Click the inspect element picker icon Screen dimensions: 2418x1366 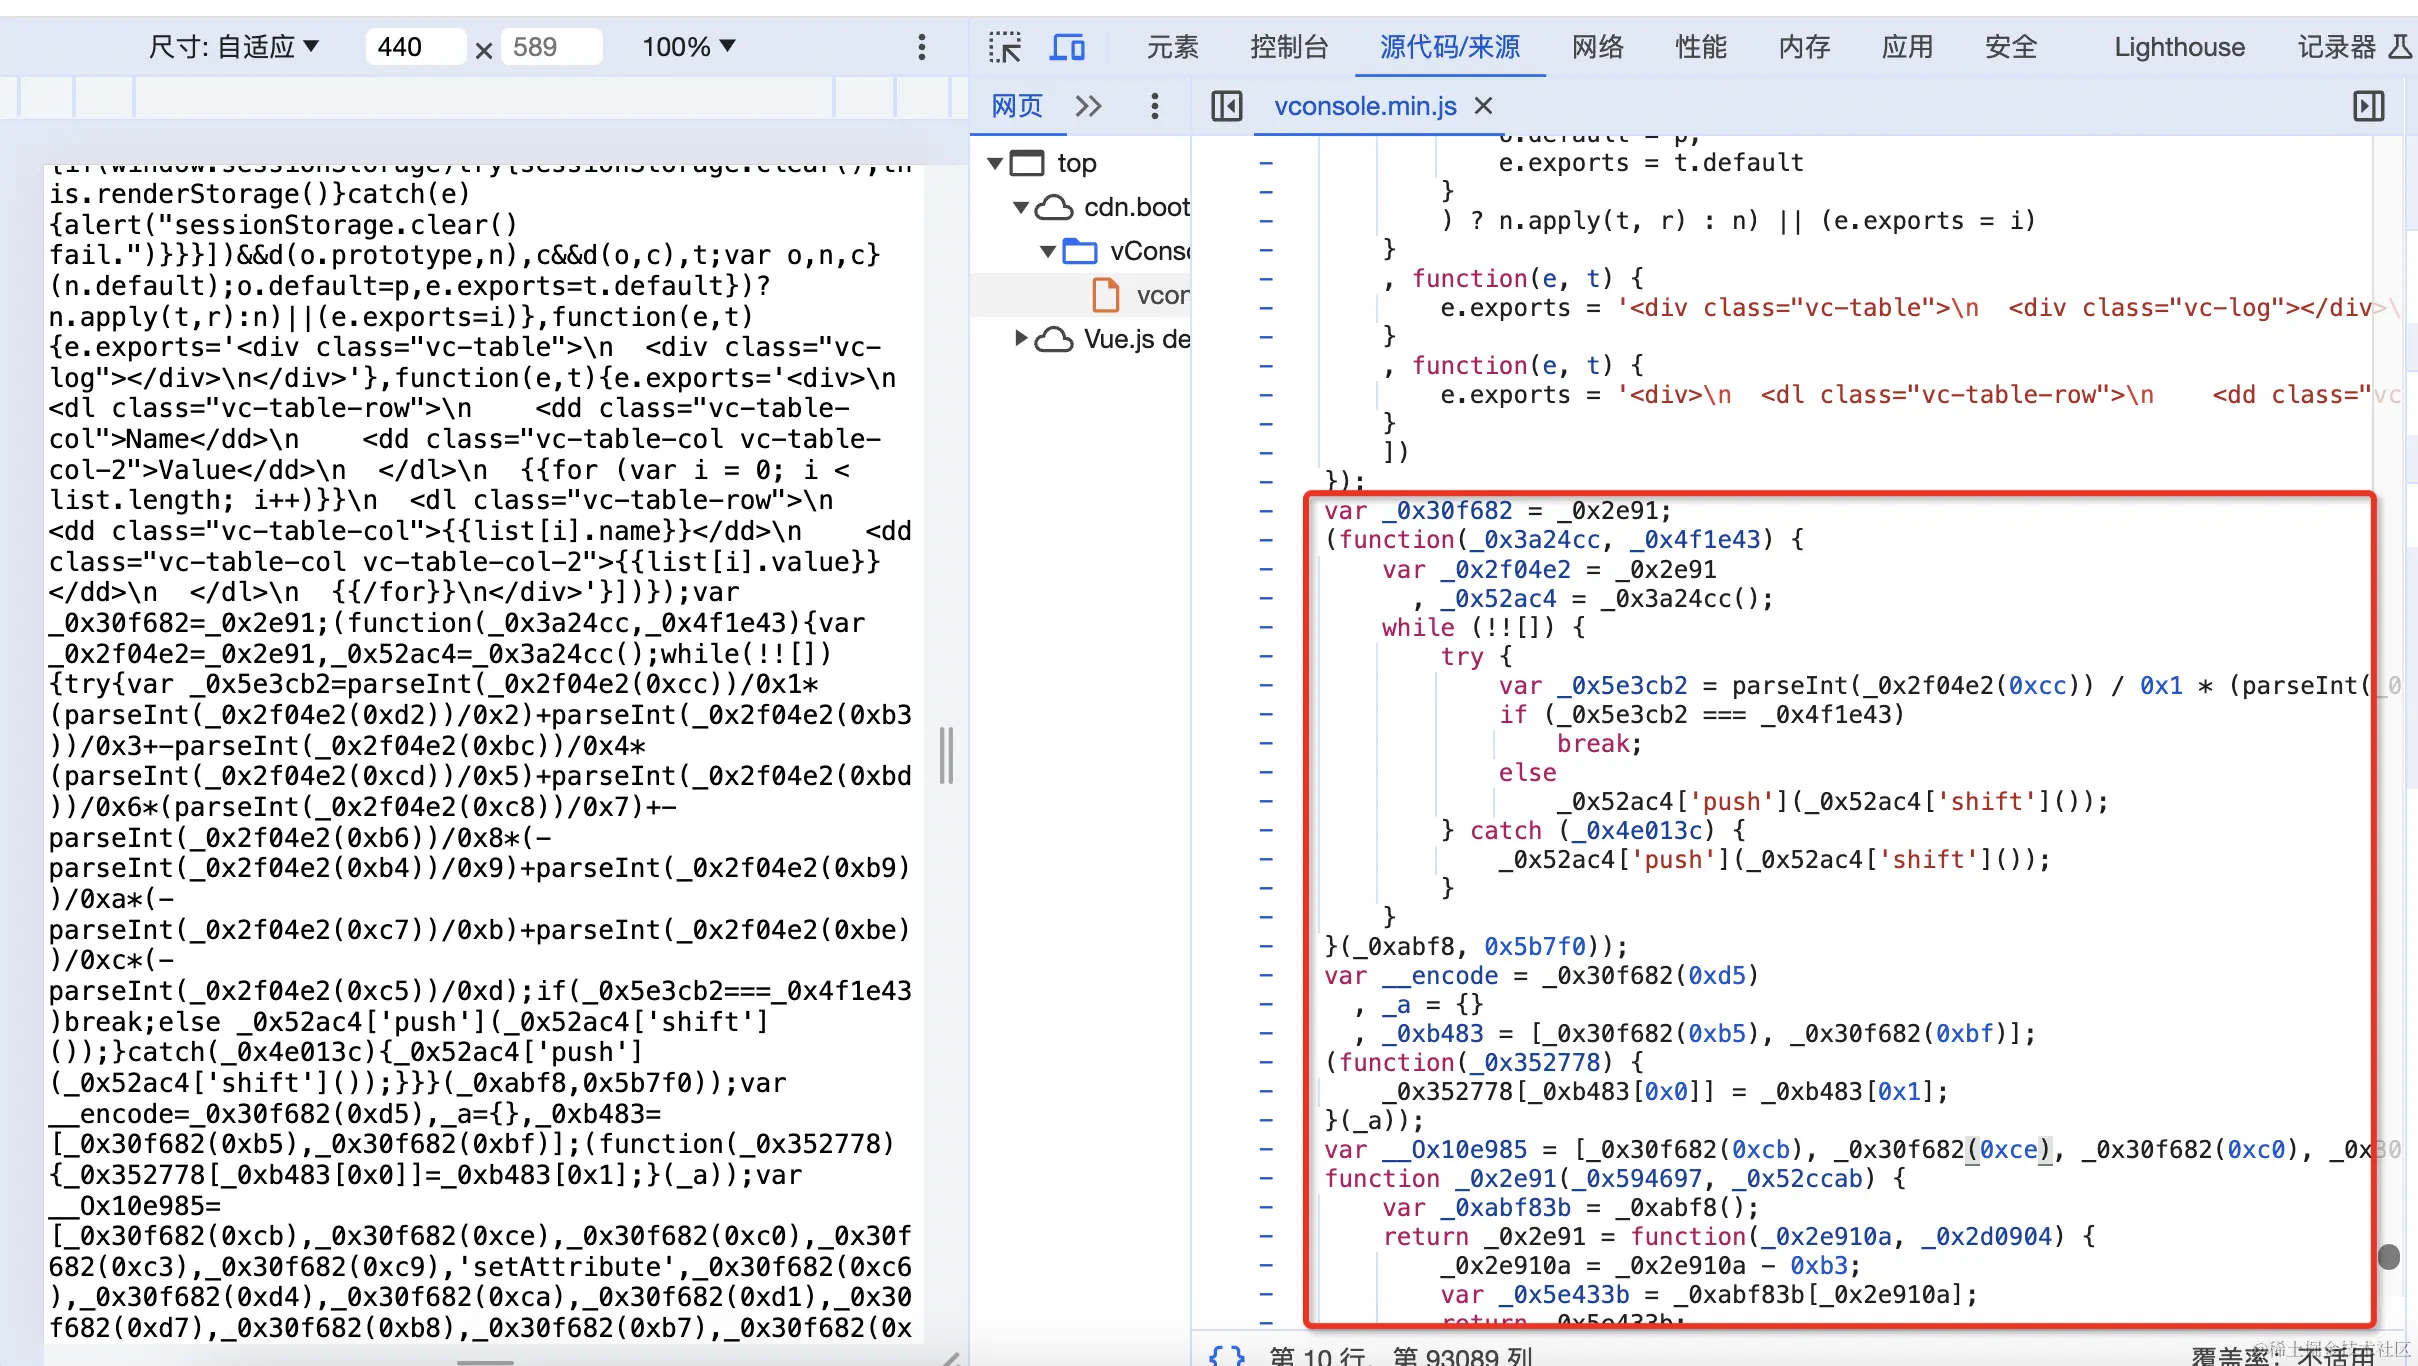1004,47
